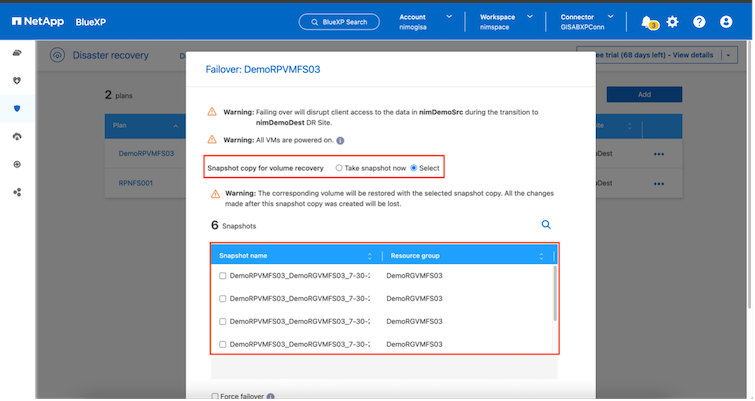Click the info icon beside VMs powered on warning

point(341,140)
